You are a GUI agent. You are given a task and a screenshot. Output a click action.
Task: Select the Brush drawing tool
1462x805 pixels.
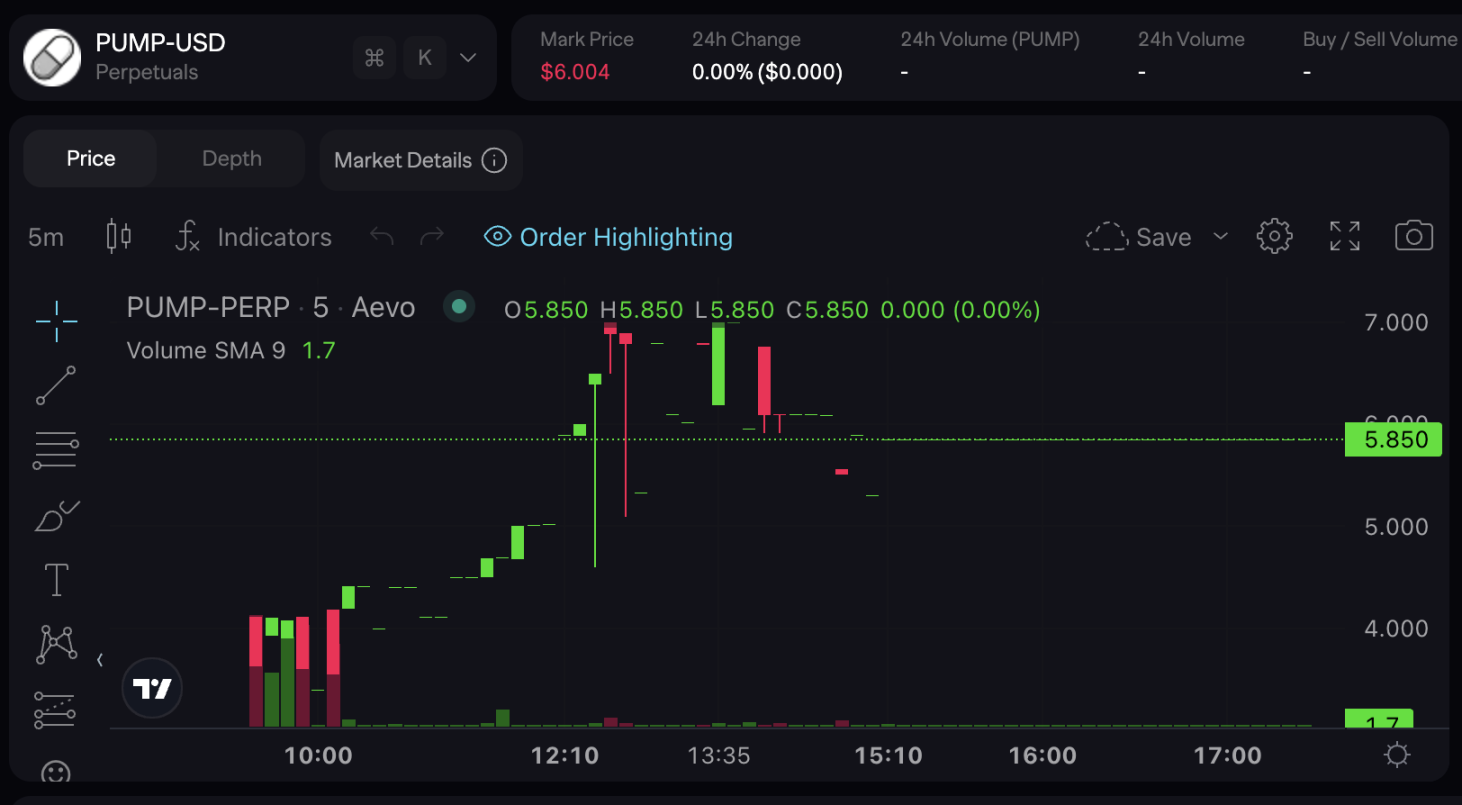(x=55, y=514)
